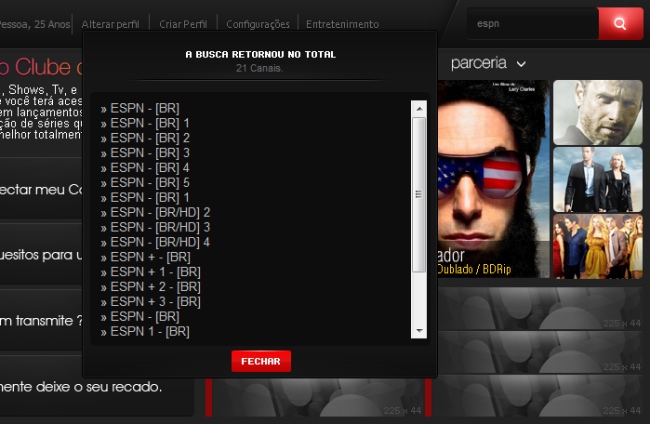Open the bearded man close-up thumbnail
This screenshot has width=650, height=424.
[x=598, y=112]
